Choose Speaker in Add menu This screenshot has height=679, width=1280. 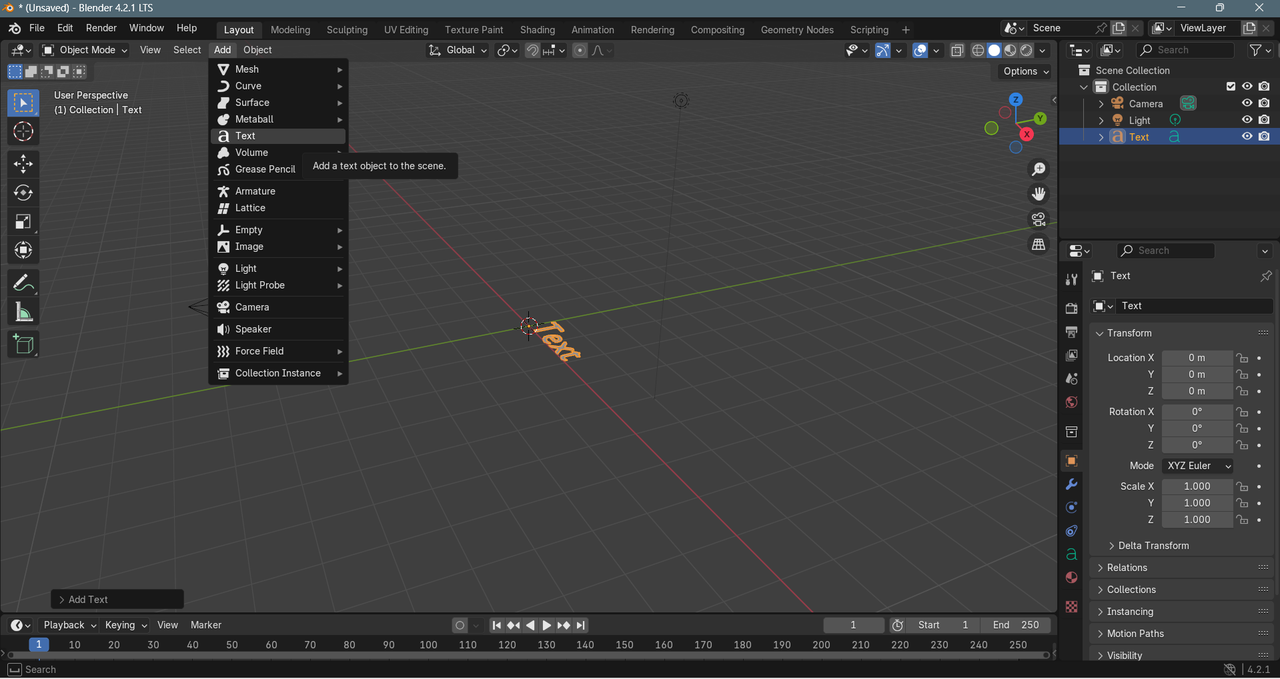coord(279,329)
